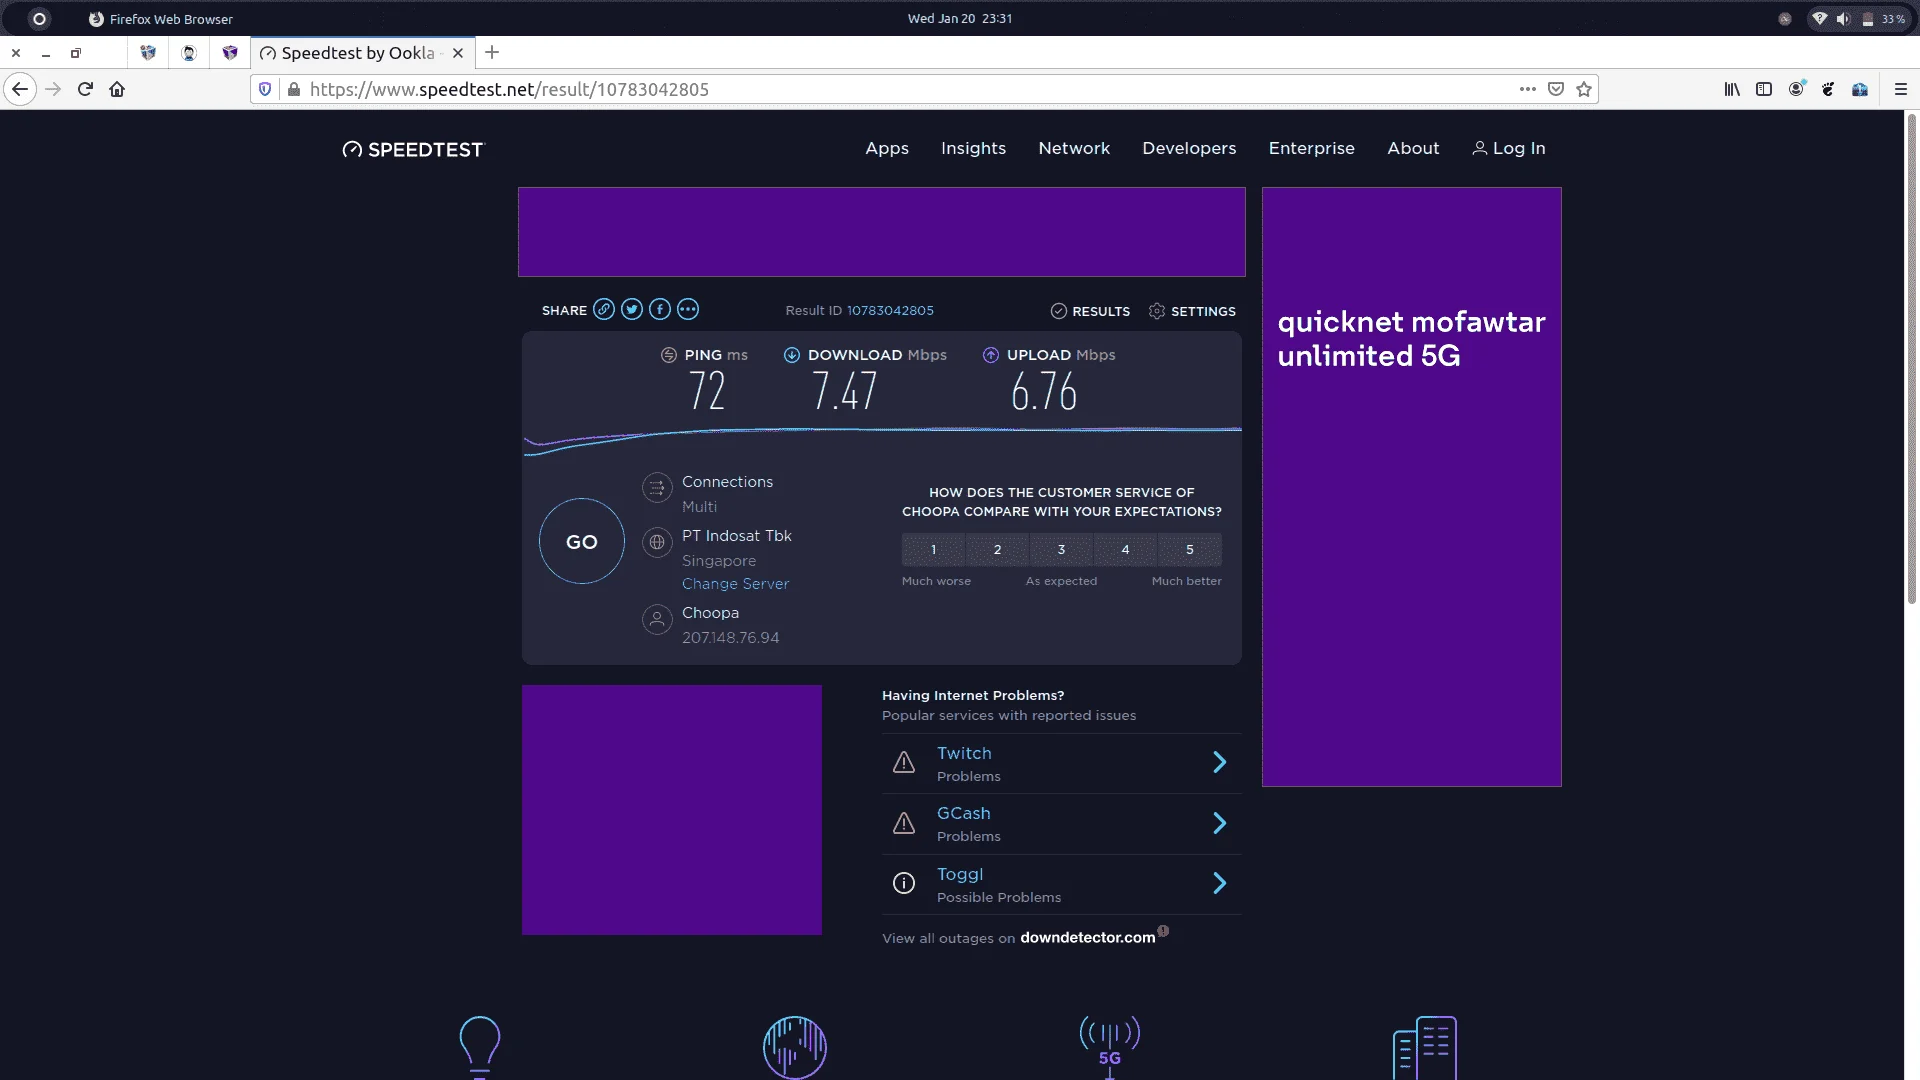Open the system Wi-Fi indicator
This screenshot has height=1080, width=1920.
[1819, 18]
